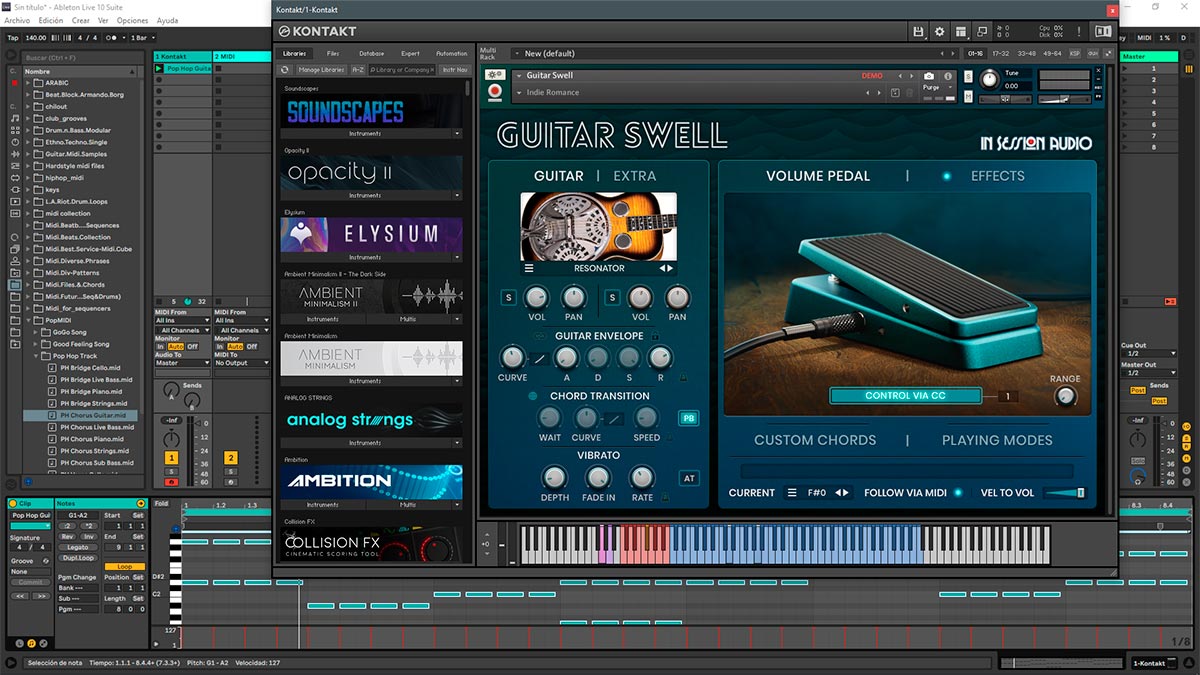This screenshot has height=675, width=1200.
Task: Toggle the Follow Via MIDI LED
Action: coord(958,492)
